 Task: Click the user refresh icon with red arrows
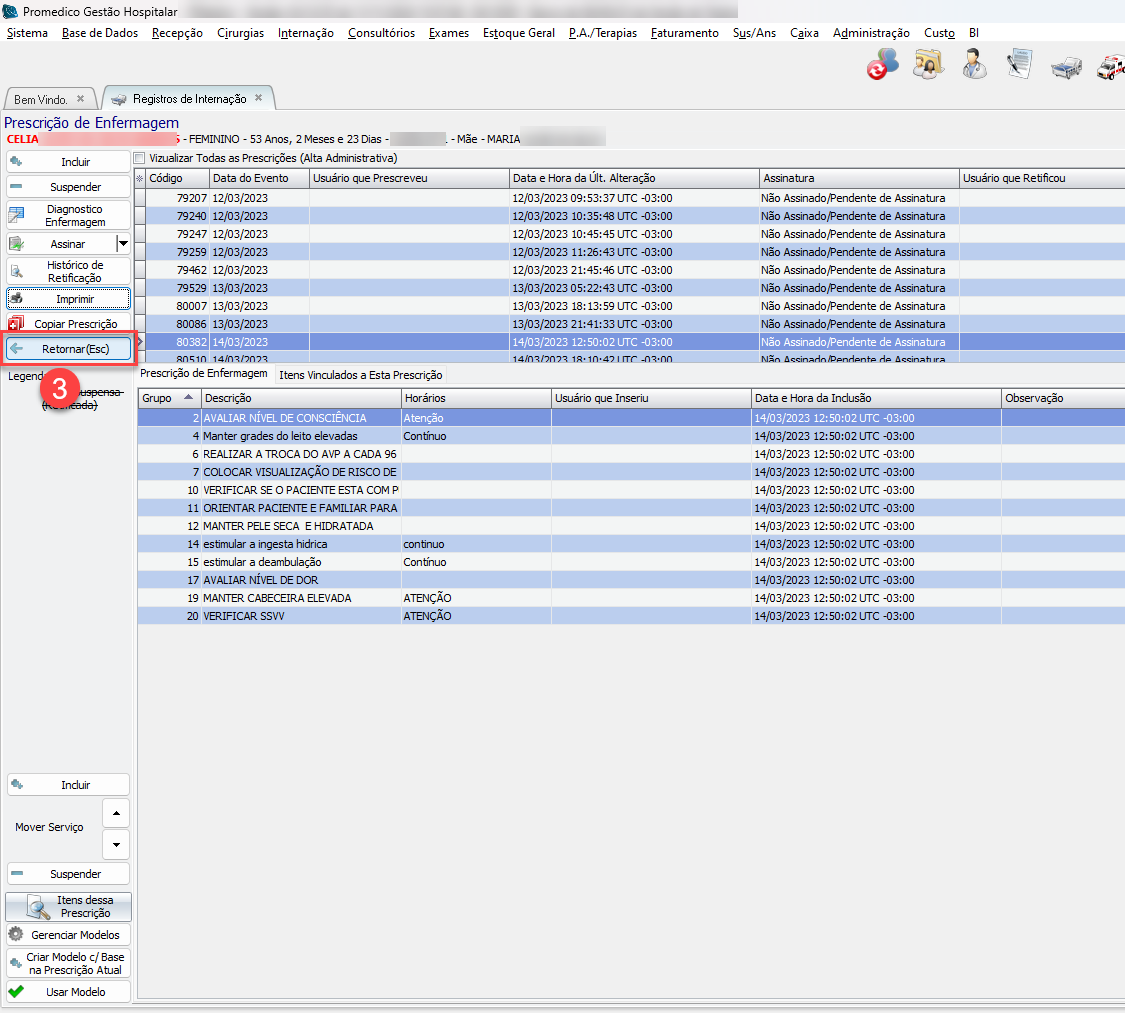[x=883, y=64]
